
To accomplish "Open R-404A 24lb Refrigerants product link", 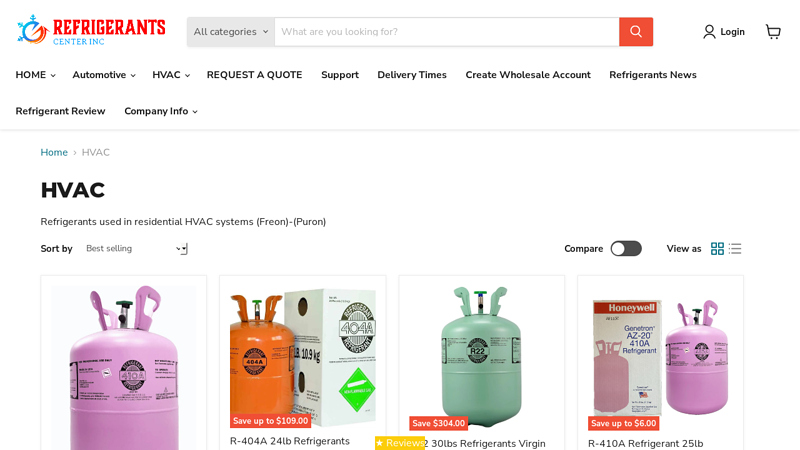I will pos(290,441).
